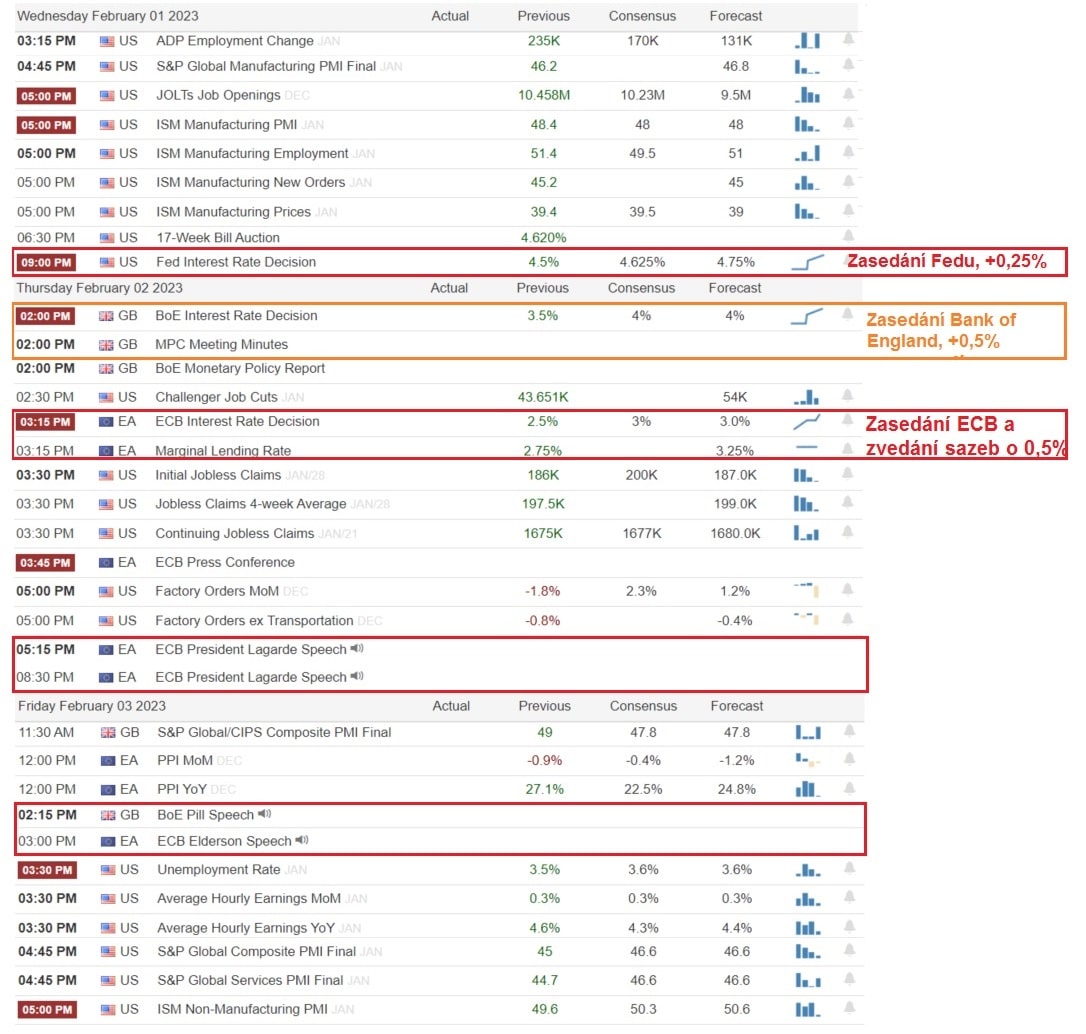Viewport: 1086px width, 1034px height.
Task: Click bell icon for S&P Global Services PMI Final
Action: click(x=849, y=979)
